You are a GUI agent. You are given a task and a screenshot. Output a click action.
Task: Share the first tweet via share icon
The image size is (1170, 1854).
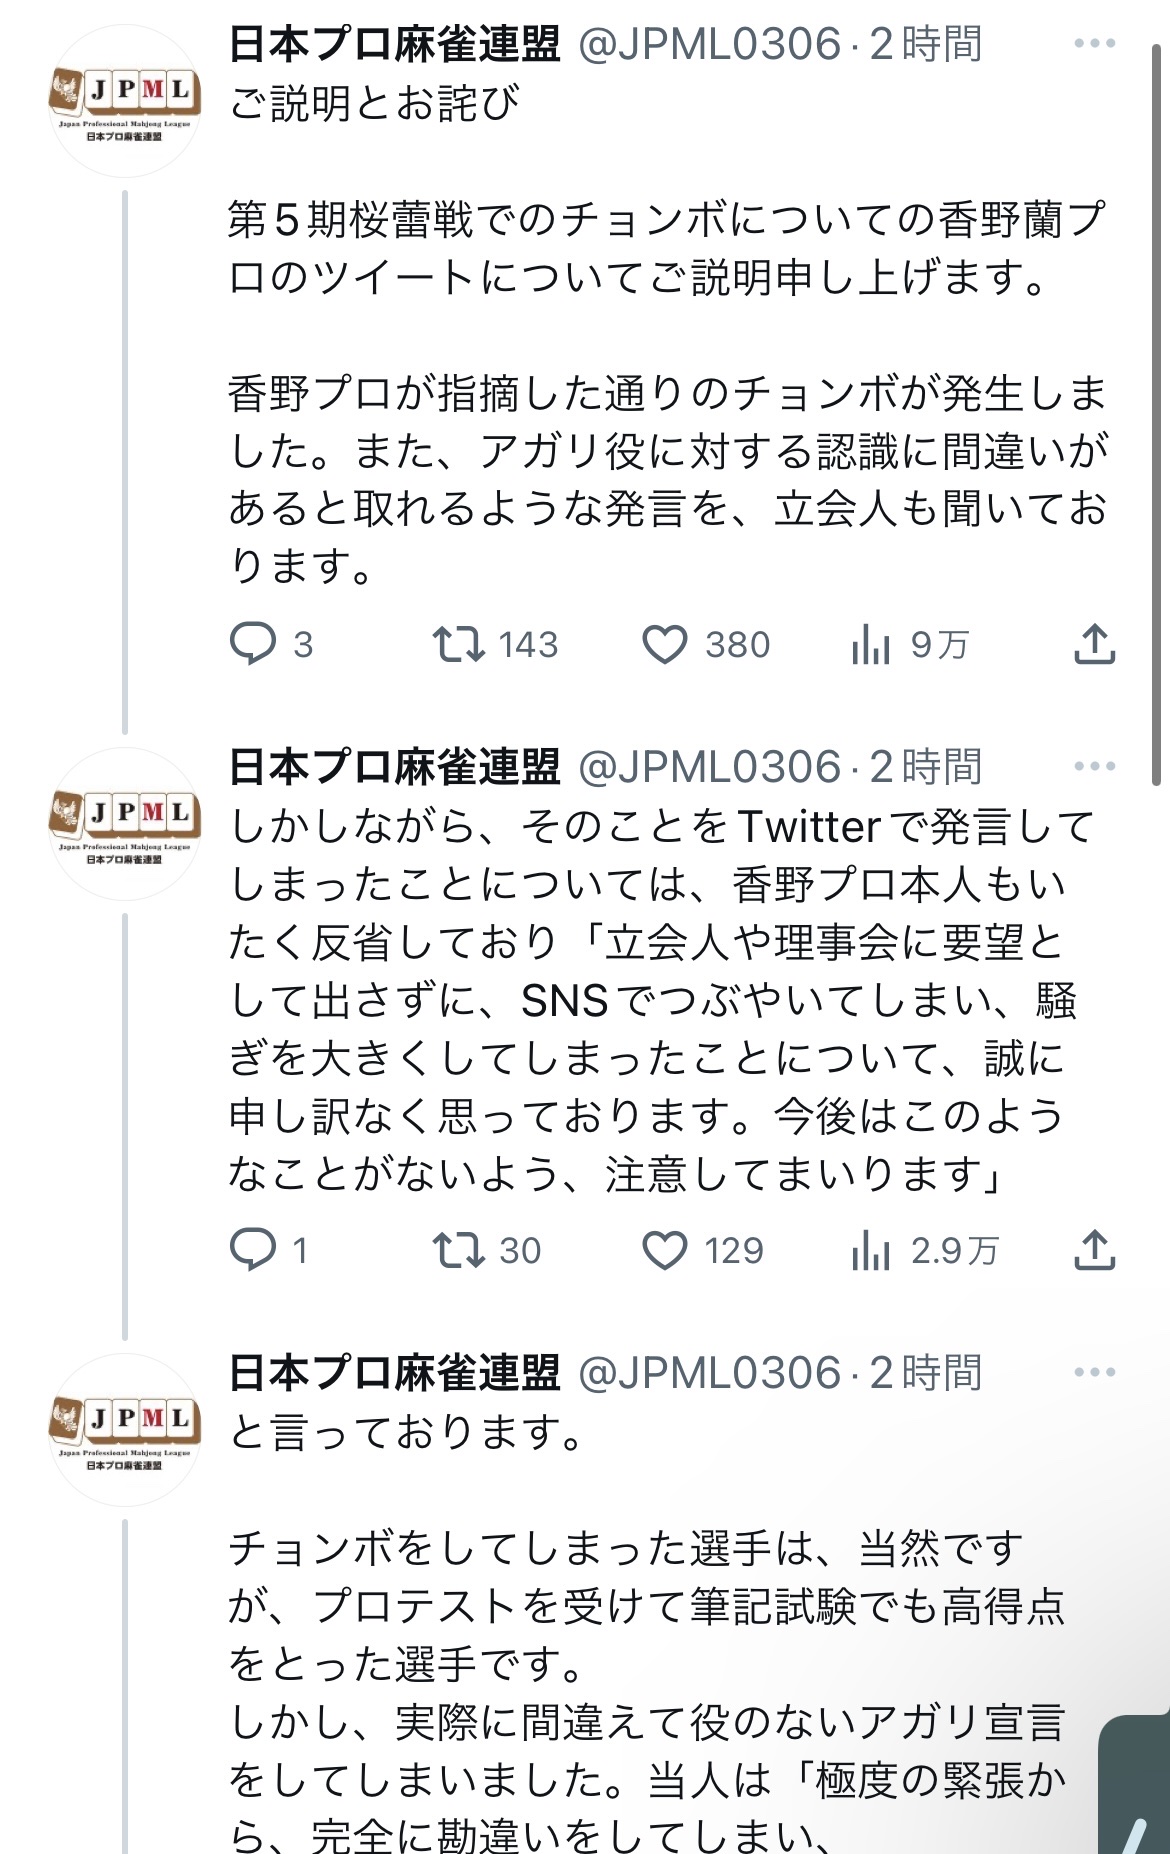[1094, 644]
